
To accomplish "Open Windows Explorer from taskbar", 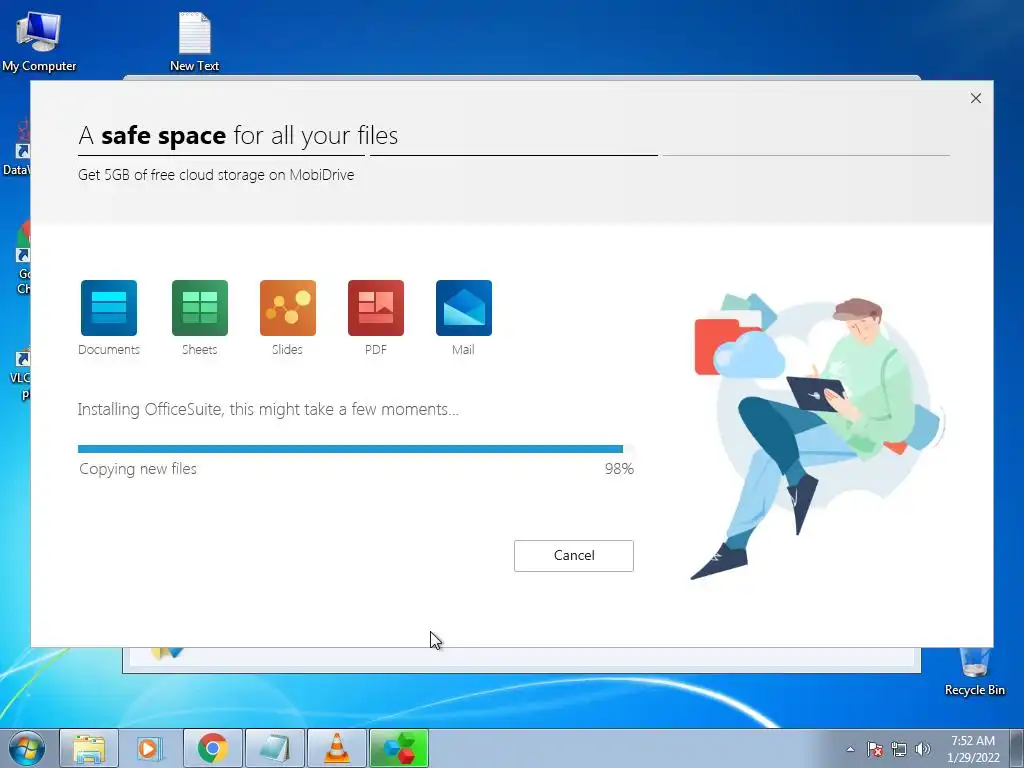I will (x=89, y=748).
